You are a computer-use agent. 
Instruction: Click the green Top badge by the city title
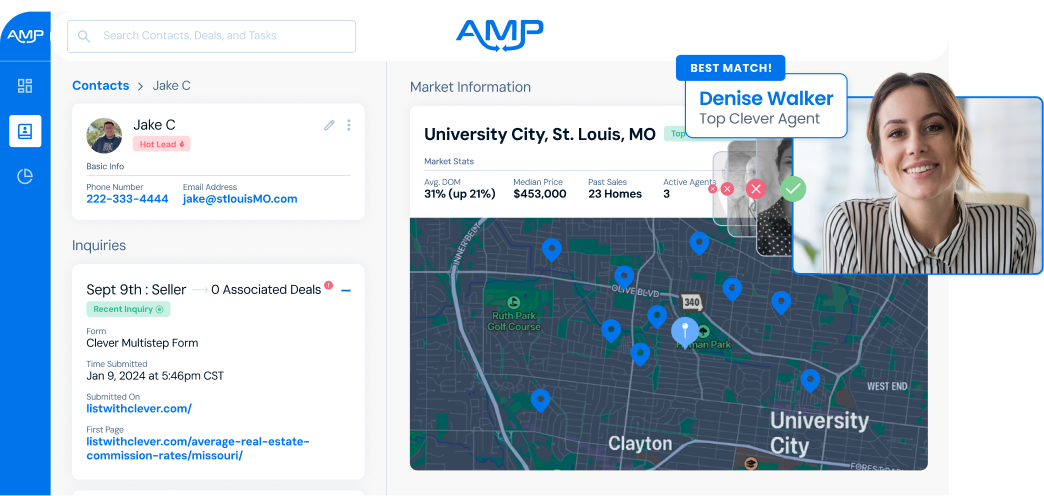pos(675,134)
